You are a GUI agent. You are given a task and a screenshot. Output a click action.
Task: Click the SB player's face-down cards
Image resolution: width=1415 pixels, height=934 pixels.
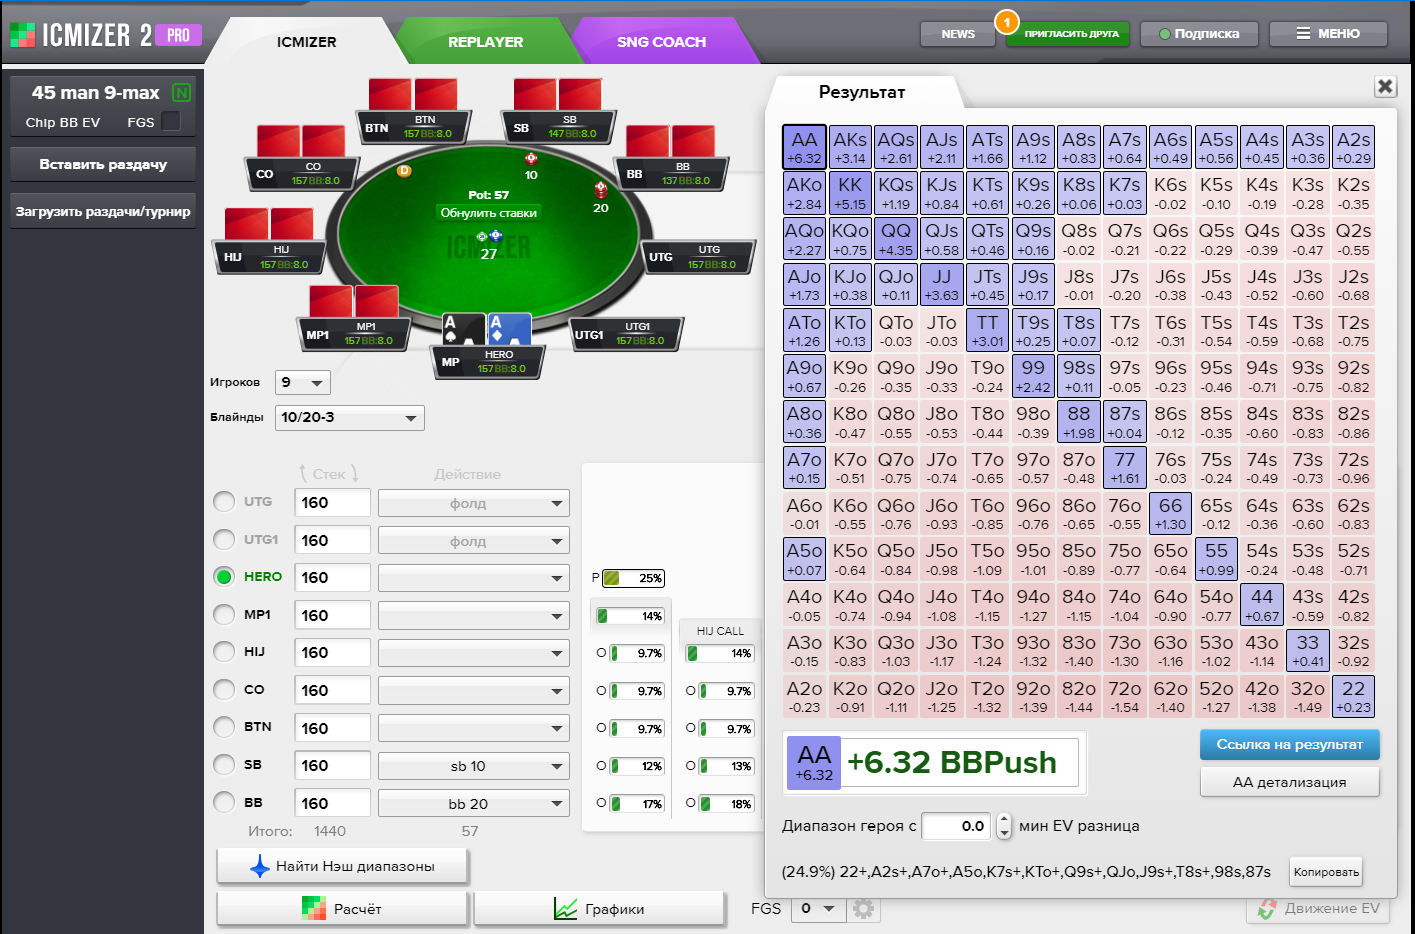pyautogui.click(x=558, y=95)
